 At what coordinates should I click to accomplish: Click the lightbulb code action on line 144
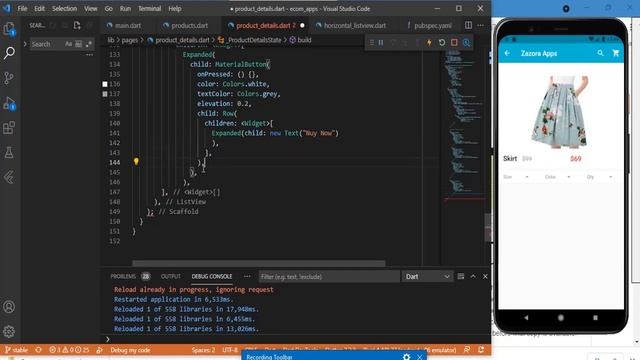(136, 162)
